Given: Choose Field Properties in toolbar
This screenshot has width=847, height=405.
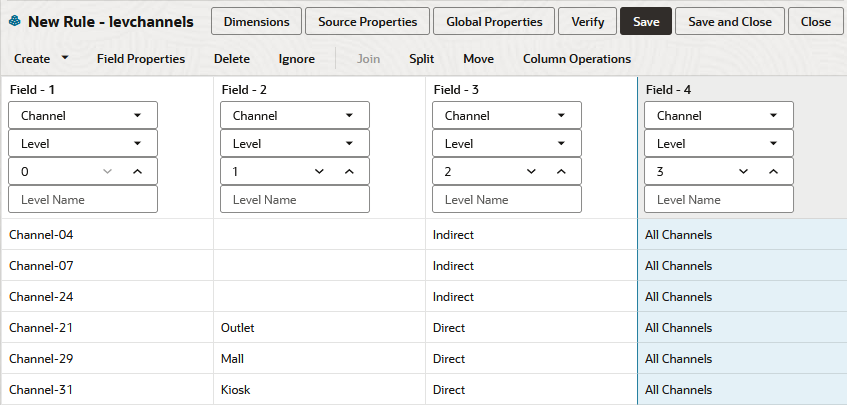Looking at the screenshot, I should click(x=141, y=59).
